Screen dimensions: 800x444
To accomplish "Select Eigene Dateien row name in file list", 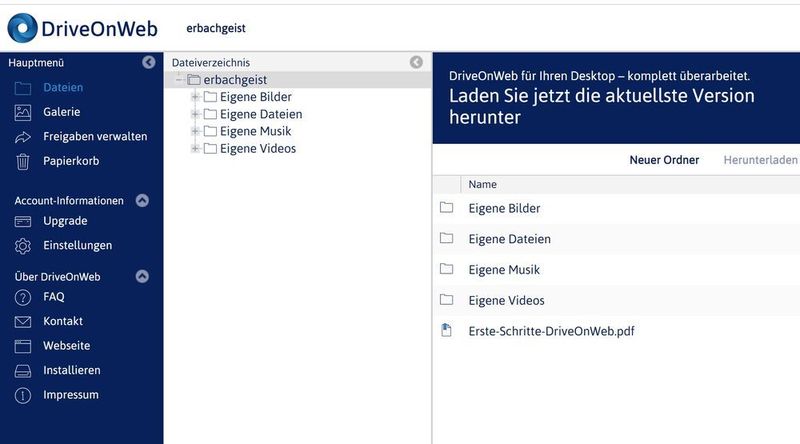I will pyautogui.click(x=510, y=239).
